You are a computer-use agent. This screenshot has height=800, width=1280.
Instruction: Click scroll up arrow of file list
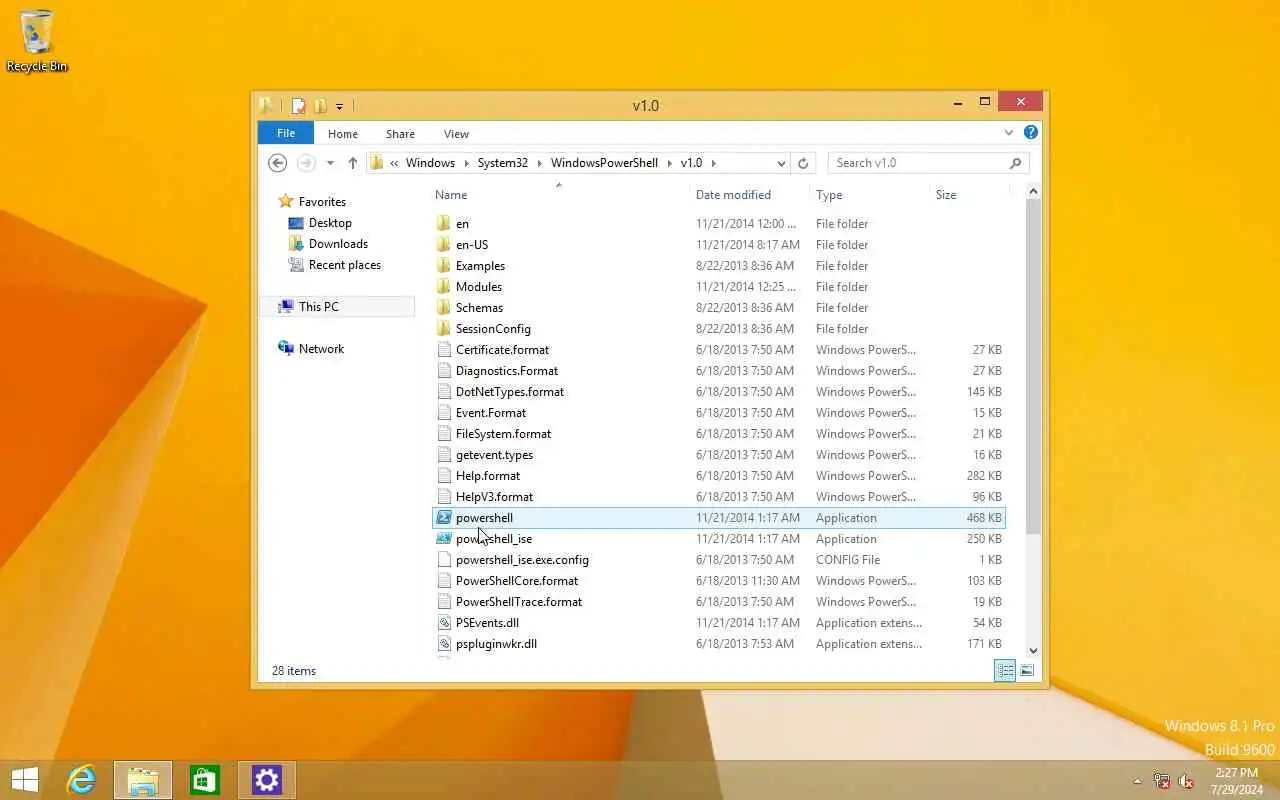point(1033,192)
